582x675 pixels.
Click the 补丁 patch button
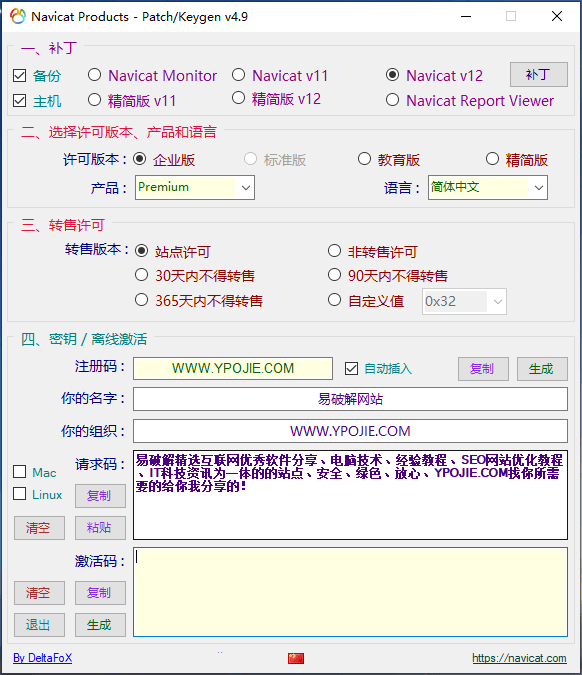coord(539,74)
